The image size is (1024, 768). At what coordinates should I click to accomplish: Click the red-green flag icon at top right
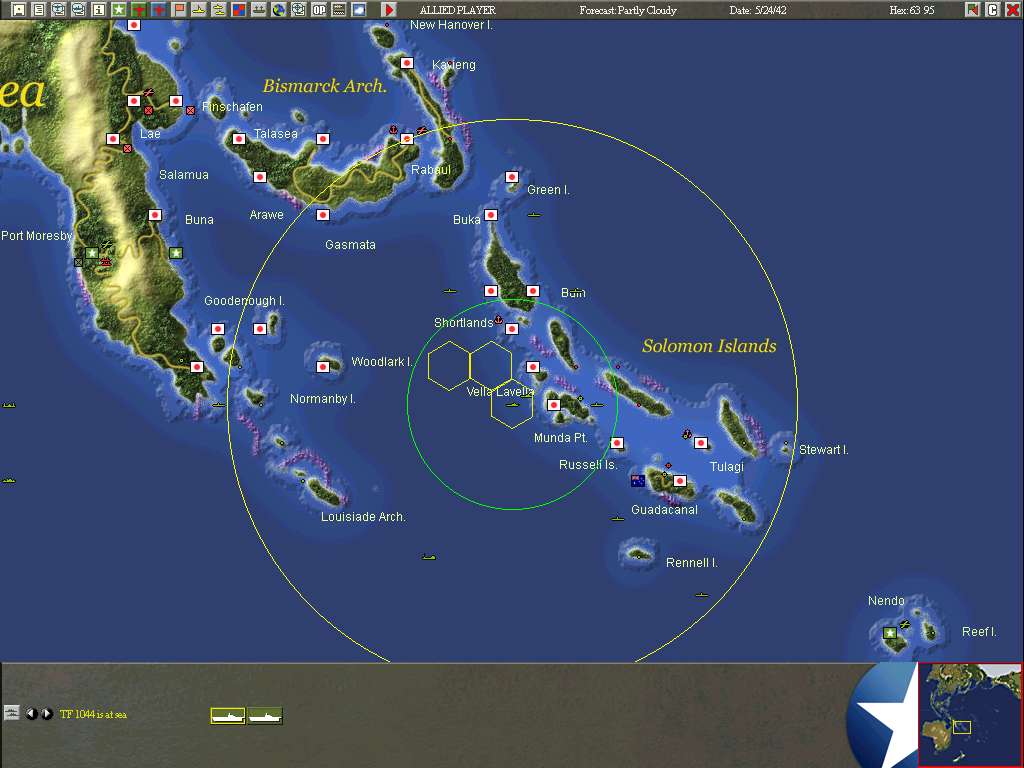[x=972, y=10]
